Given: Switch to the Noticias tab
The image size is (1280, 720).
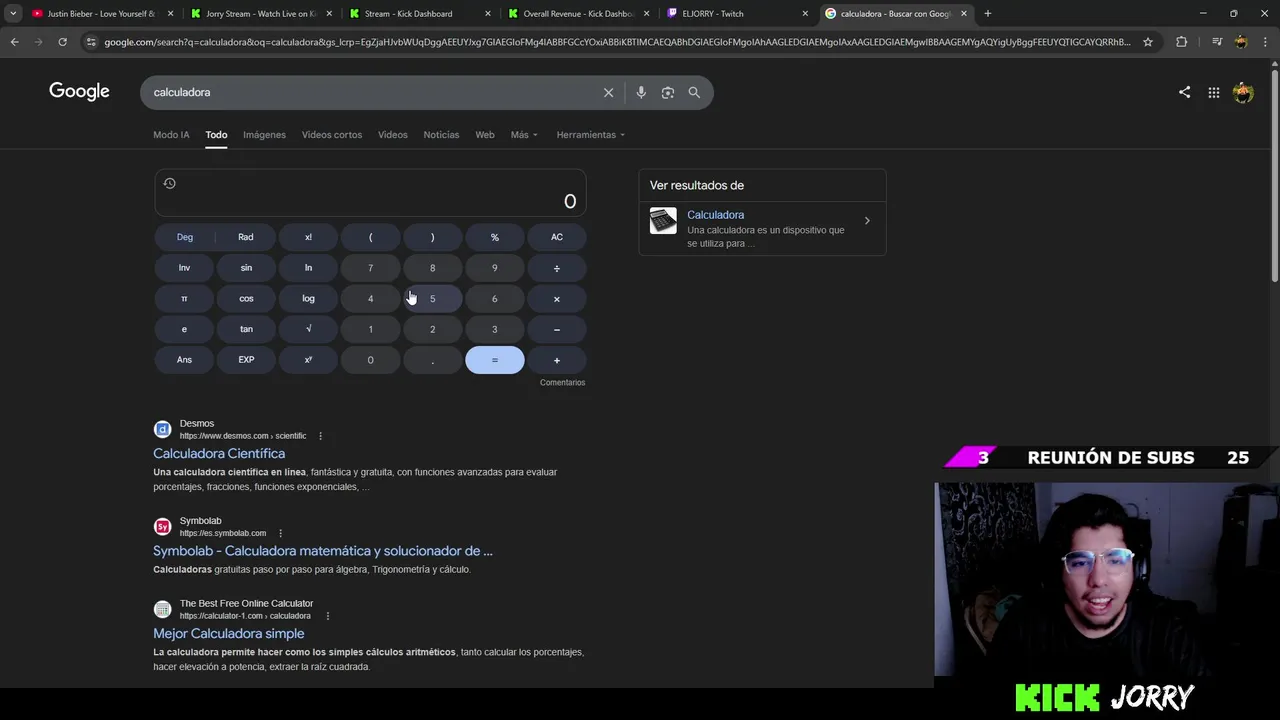Looking at the screenshot, I should [x=441, y=135].
